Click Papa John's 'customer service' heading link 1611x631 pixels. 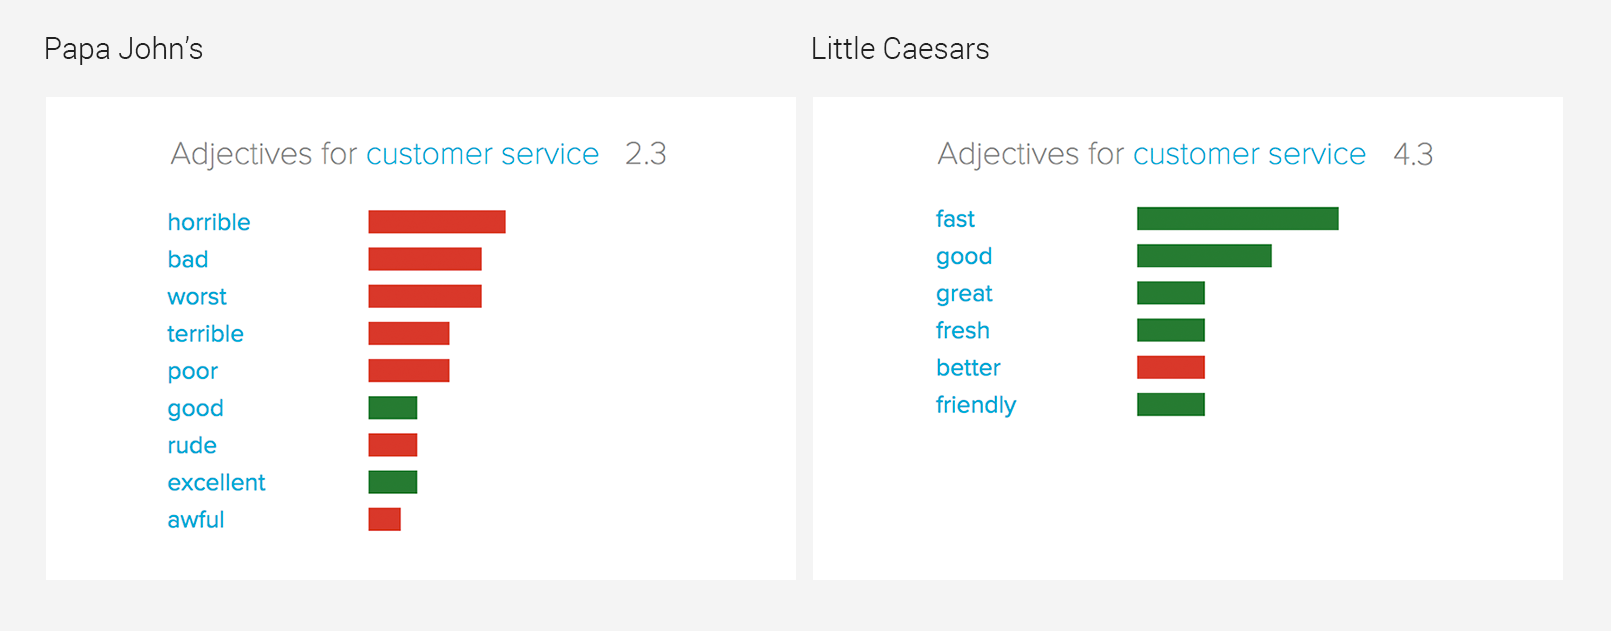482,154
